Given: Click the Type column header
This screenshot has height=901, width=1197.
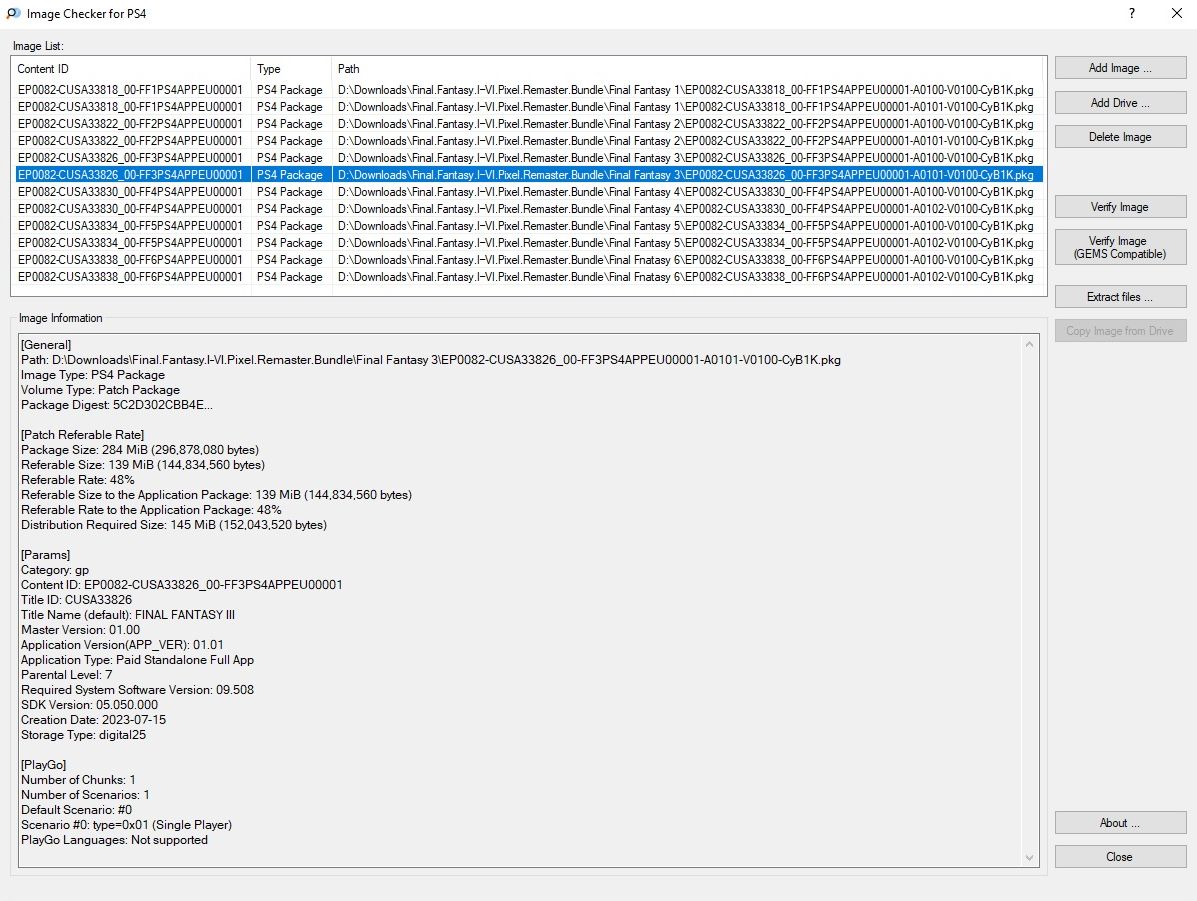Looking at the screenshot, I should [x=292, y=69].
